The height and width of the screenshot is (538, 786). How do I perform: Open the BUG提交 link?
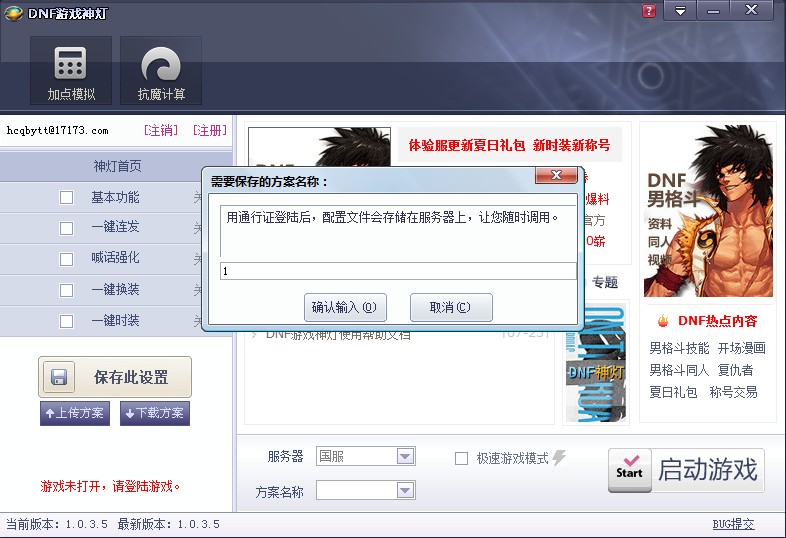[733, 524]
